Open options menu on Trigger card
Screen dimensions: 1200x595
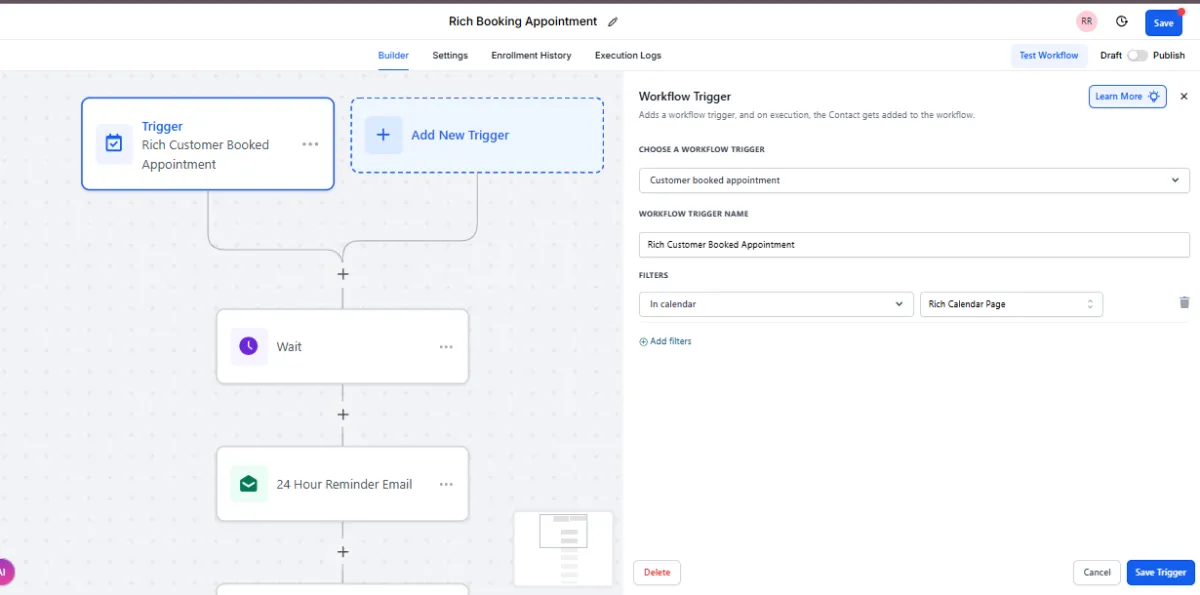pos(310,144)
